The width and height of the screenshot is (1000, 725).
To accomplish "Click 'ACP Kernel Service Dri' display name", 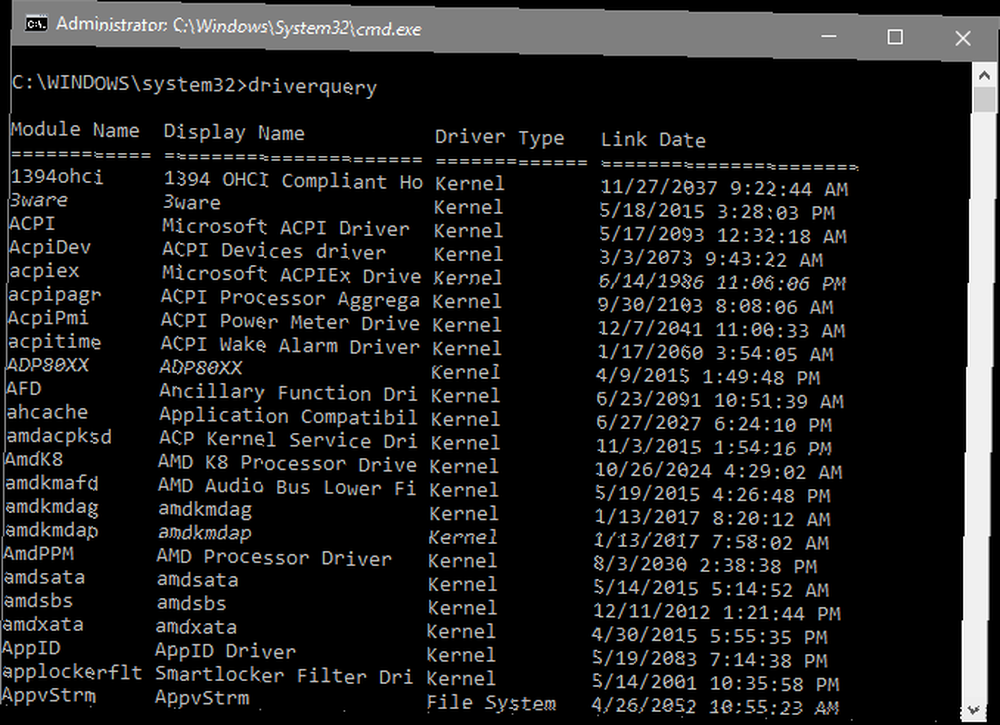I will point(288,440).
